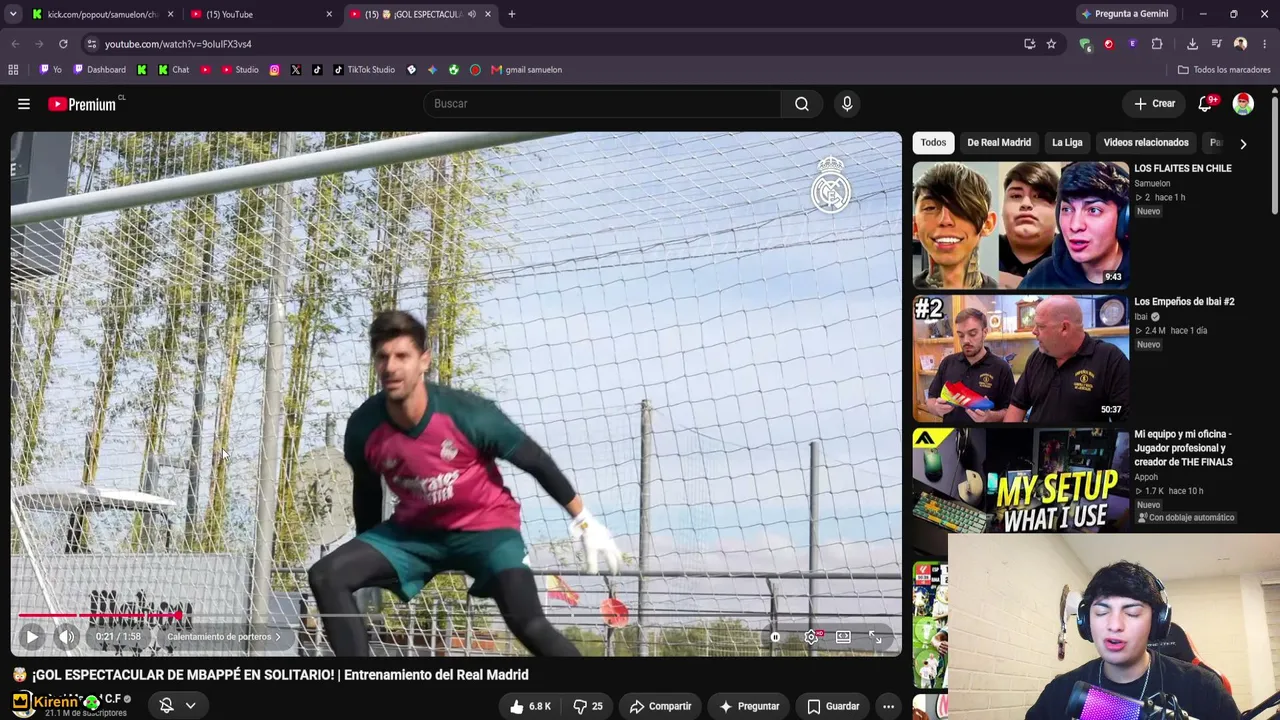Focus the Buscar search field
This screenshot has width=1280, height=720.
[603, 104]
